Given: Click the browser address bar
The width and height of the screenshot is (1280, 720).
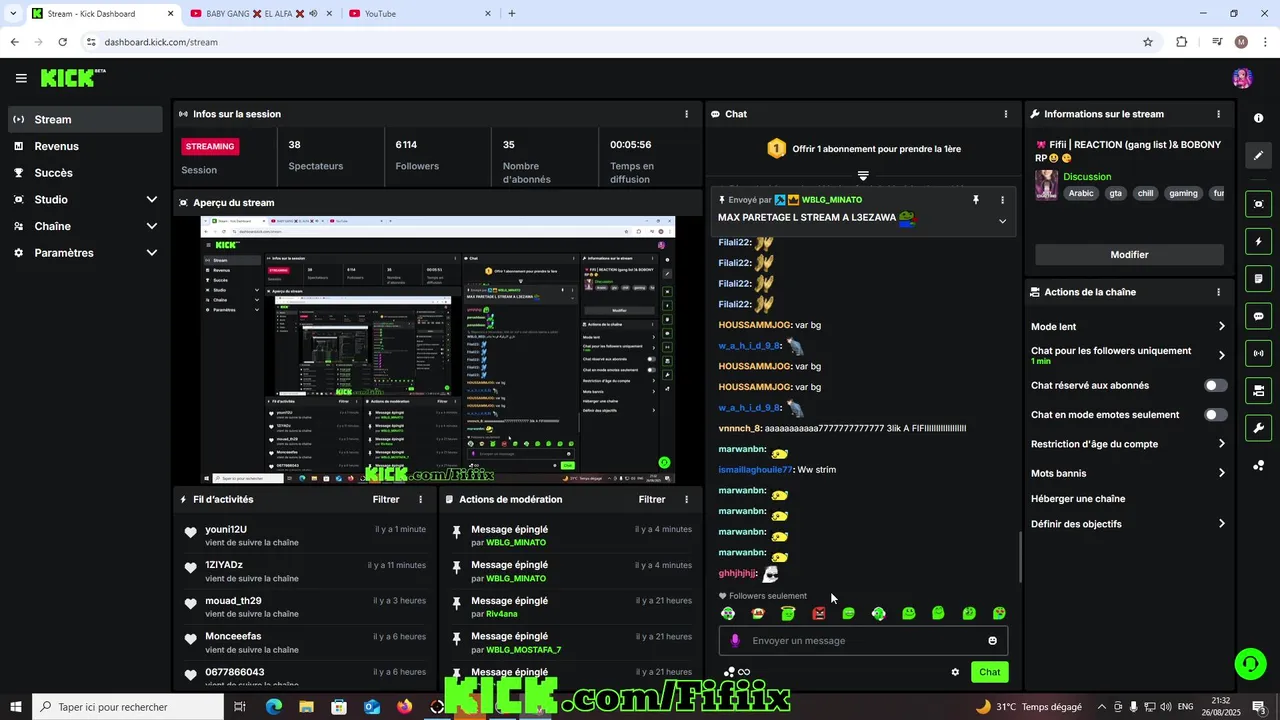Looking at the screenshot, I should coord(610,42).
